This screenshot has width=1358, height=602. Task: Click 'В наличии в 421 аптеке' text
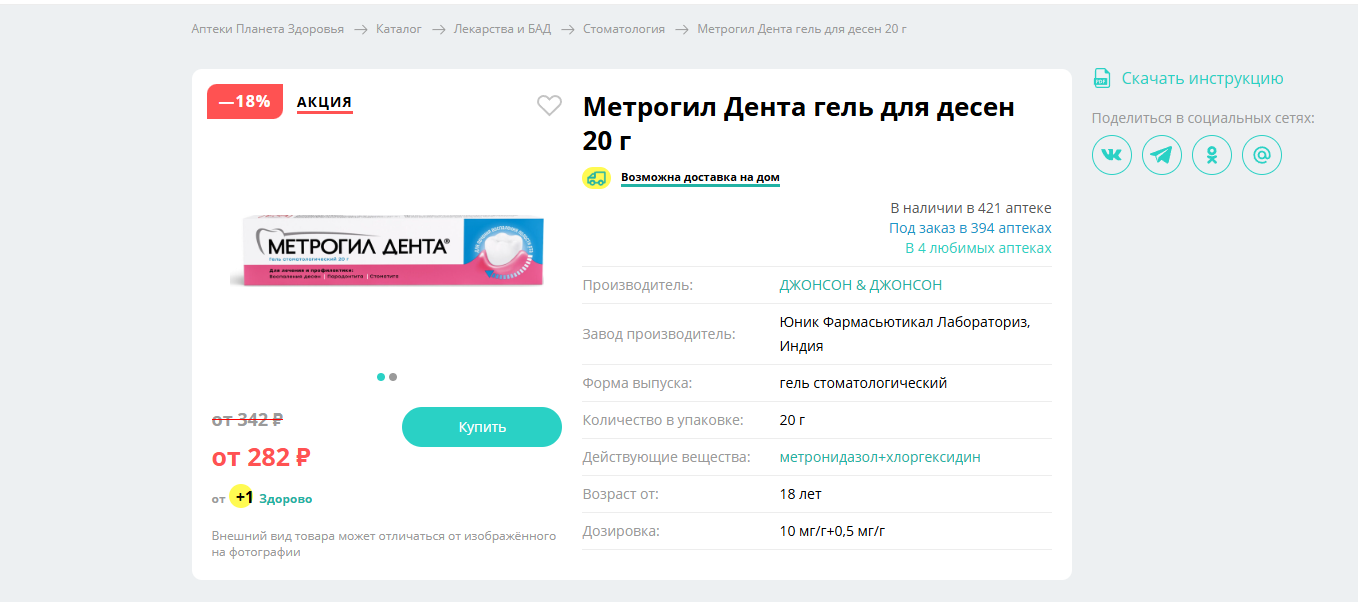coord(971,208)
